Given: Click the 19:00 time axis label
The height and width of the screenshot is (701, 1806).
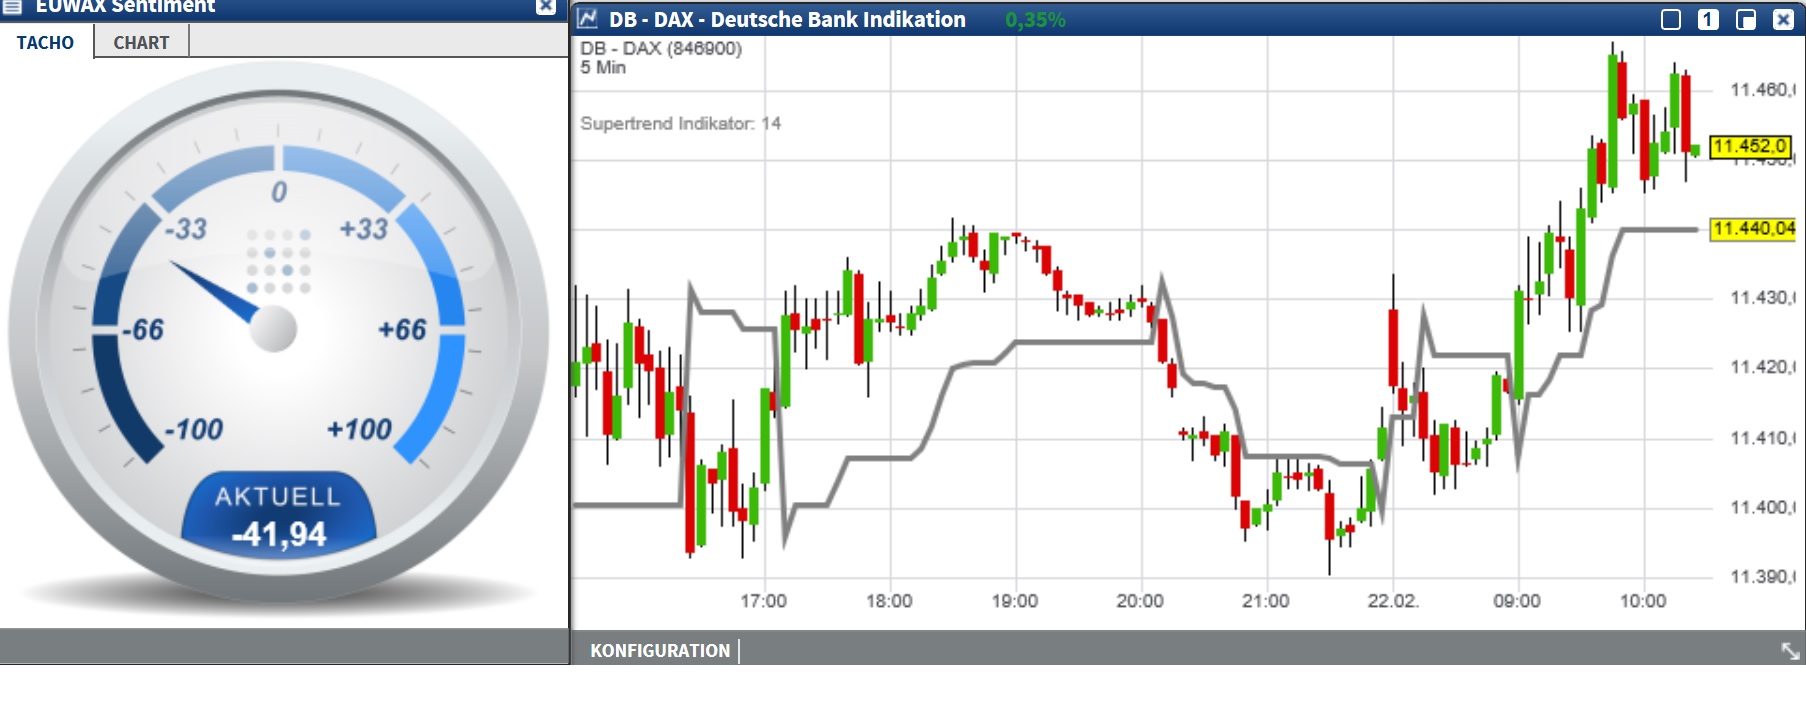Looking at the screenshot, I should click(1015, 601).
